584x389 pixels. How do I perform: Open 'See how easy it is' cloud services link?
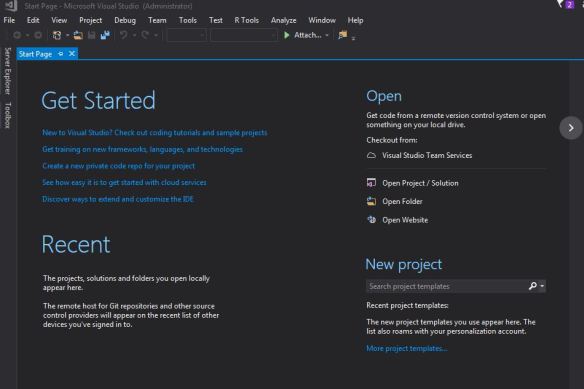pyautogui.click(x=124, y=182)
